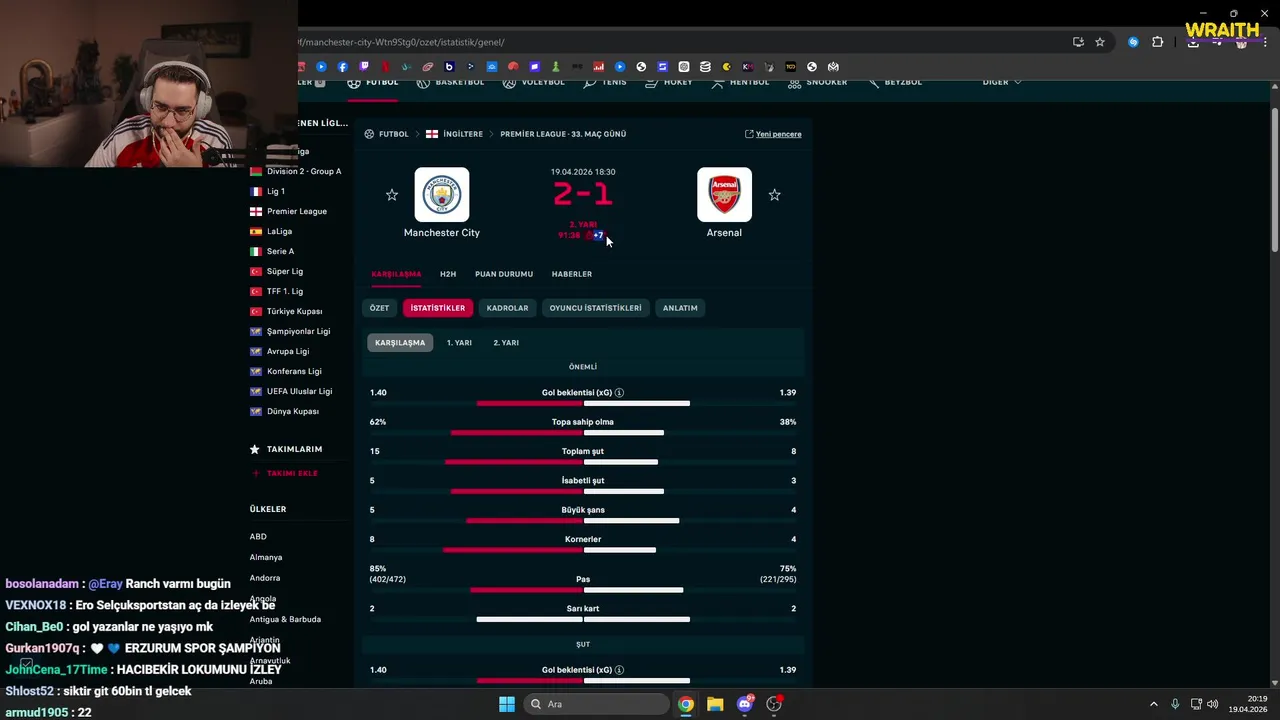The image size is (1280, 720).
Task: Open the Twitch bookmark icon
Action: click(x=364, y=67)
